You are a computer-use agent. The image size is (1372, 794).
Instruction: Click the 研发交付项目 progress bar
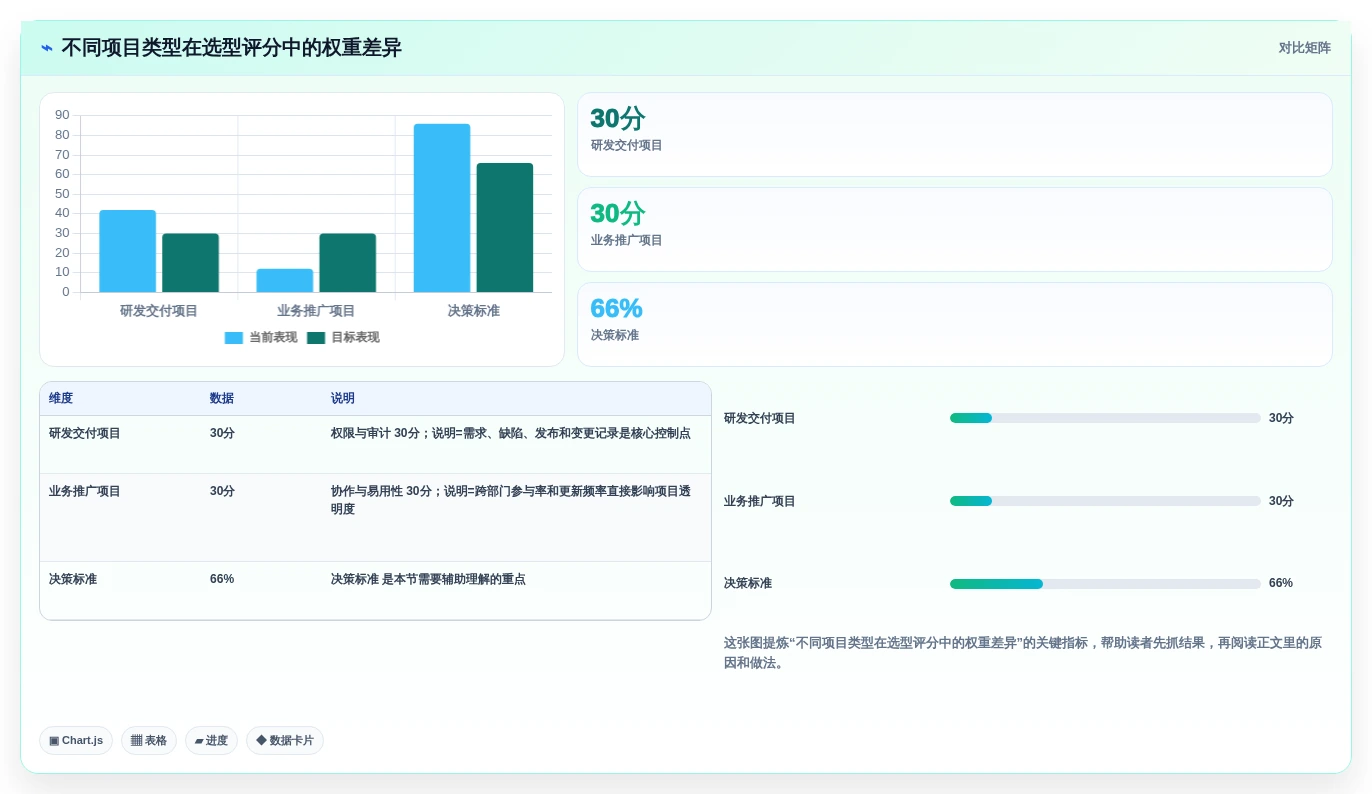(1105, 418)
